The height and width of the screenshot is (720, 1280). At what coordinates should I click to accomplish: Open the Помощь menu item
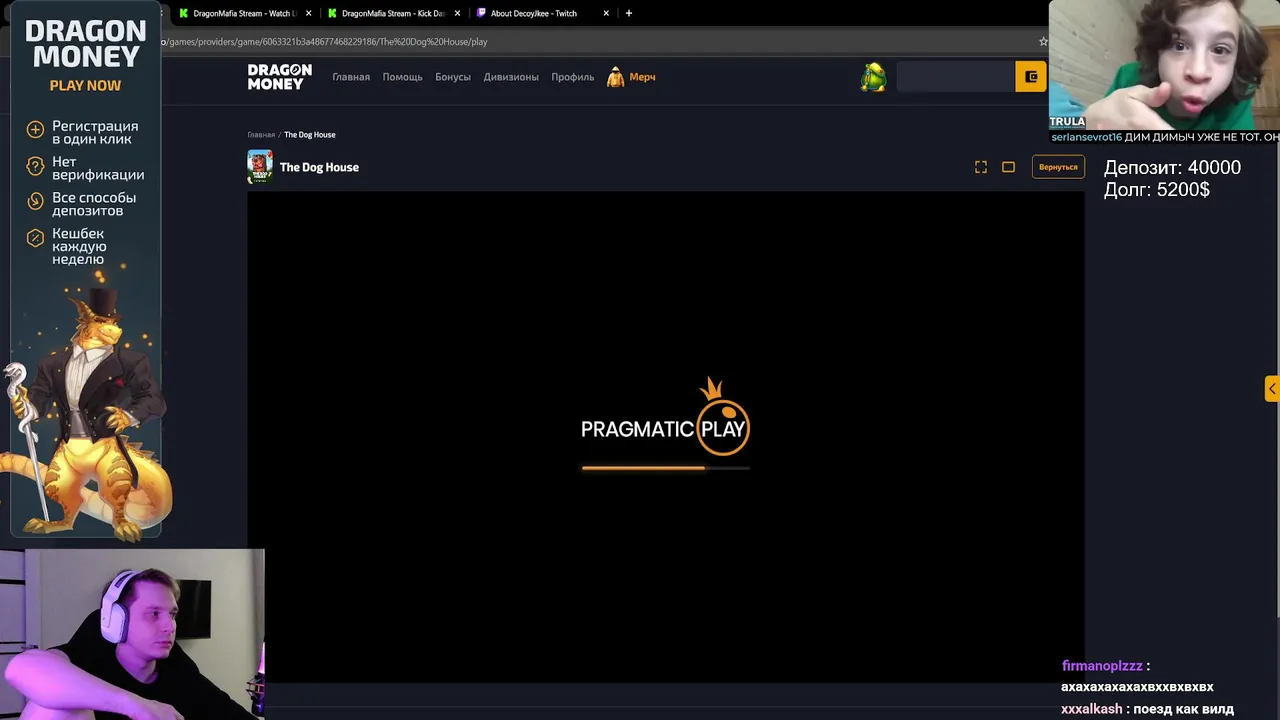[x=402, y=77]
